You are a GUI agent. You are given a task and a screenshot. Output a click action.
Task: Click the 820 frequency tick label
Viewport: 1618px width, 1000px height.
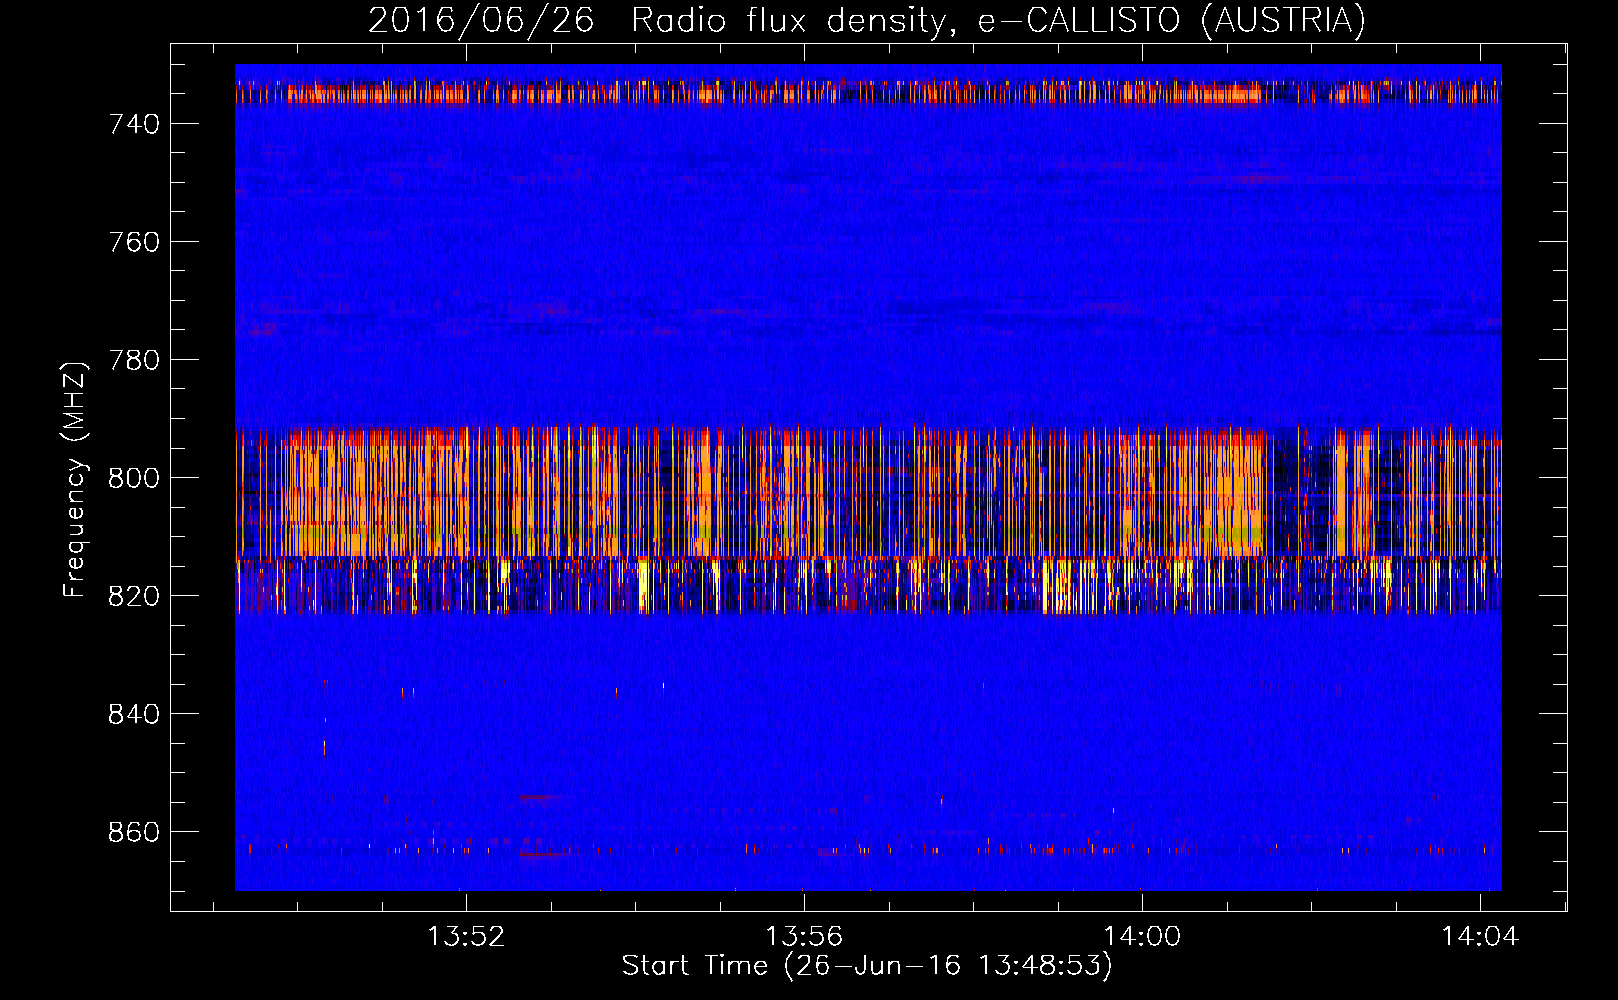(134, 596)
